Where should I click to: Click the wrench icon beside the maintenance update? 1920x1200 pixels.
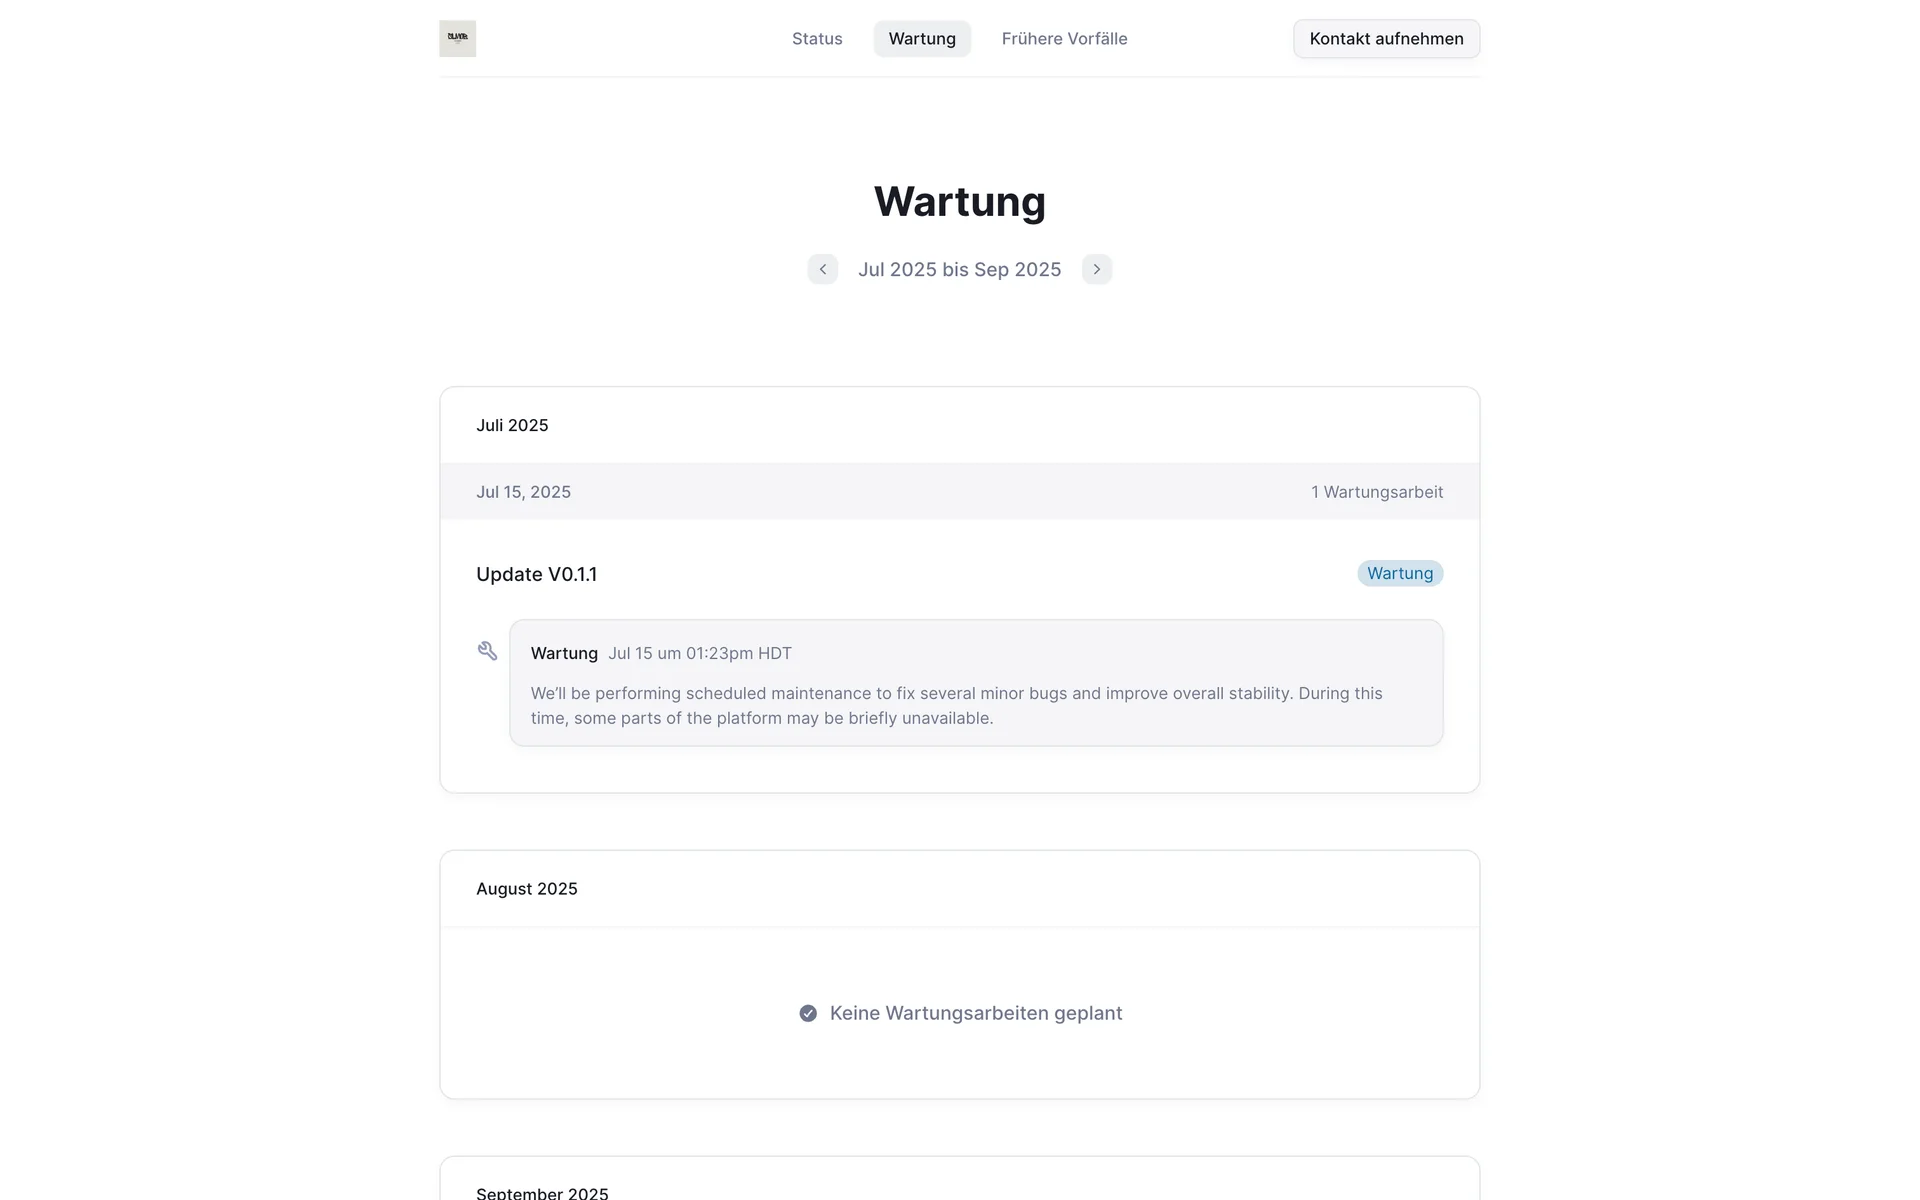tap(487, 651)
